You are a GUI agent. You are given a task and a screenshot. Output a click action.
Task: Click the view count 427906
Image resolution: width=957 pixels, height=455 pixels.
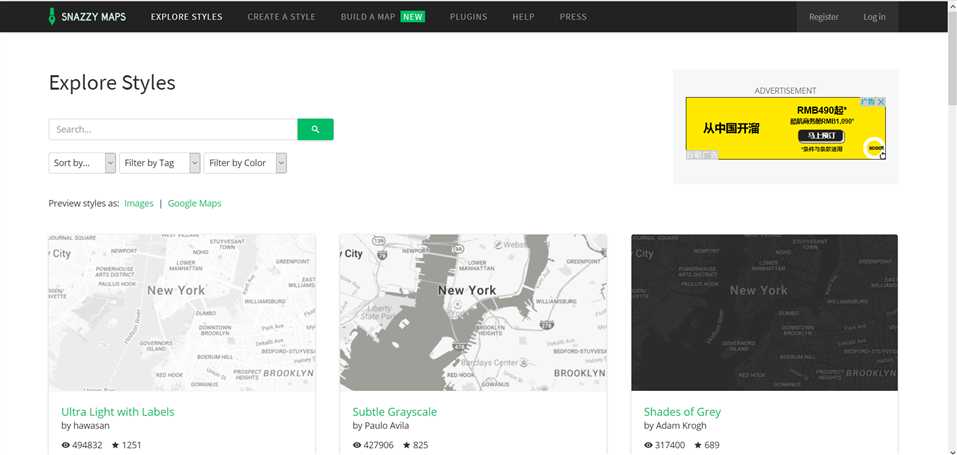[378, 445]
